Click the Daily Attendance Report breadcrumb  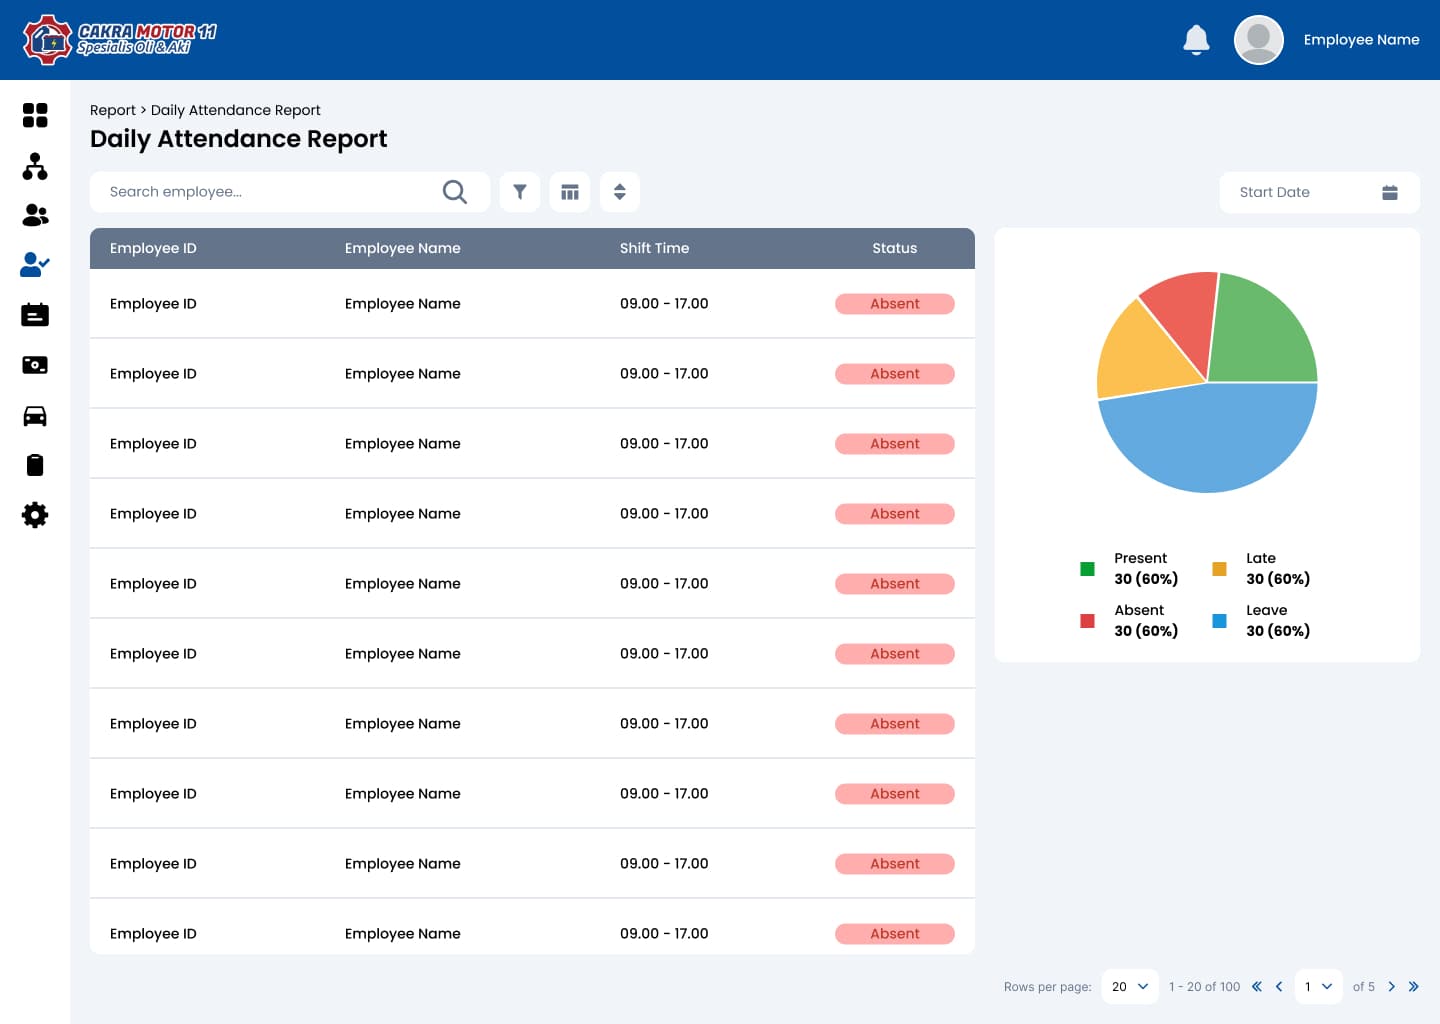click(x=236, y=110)
